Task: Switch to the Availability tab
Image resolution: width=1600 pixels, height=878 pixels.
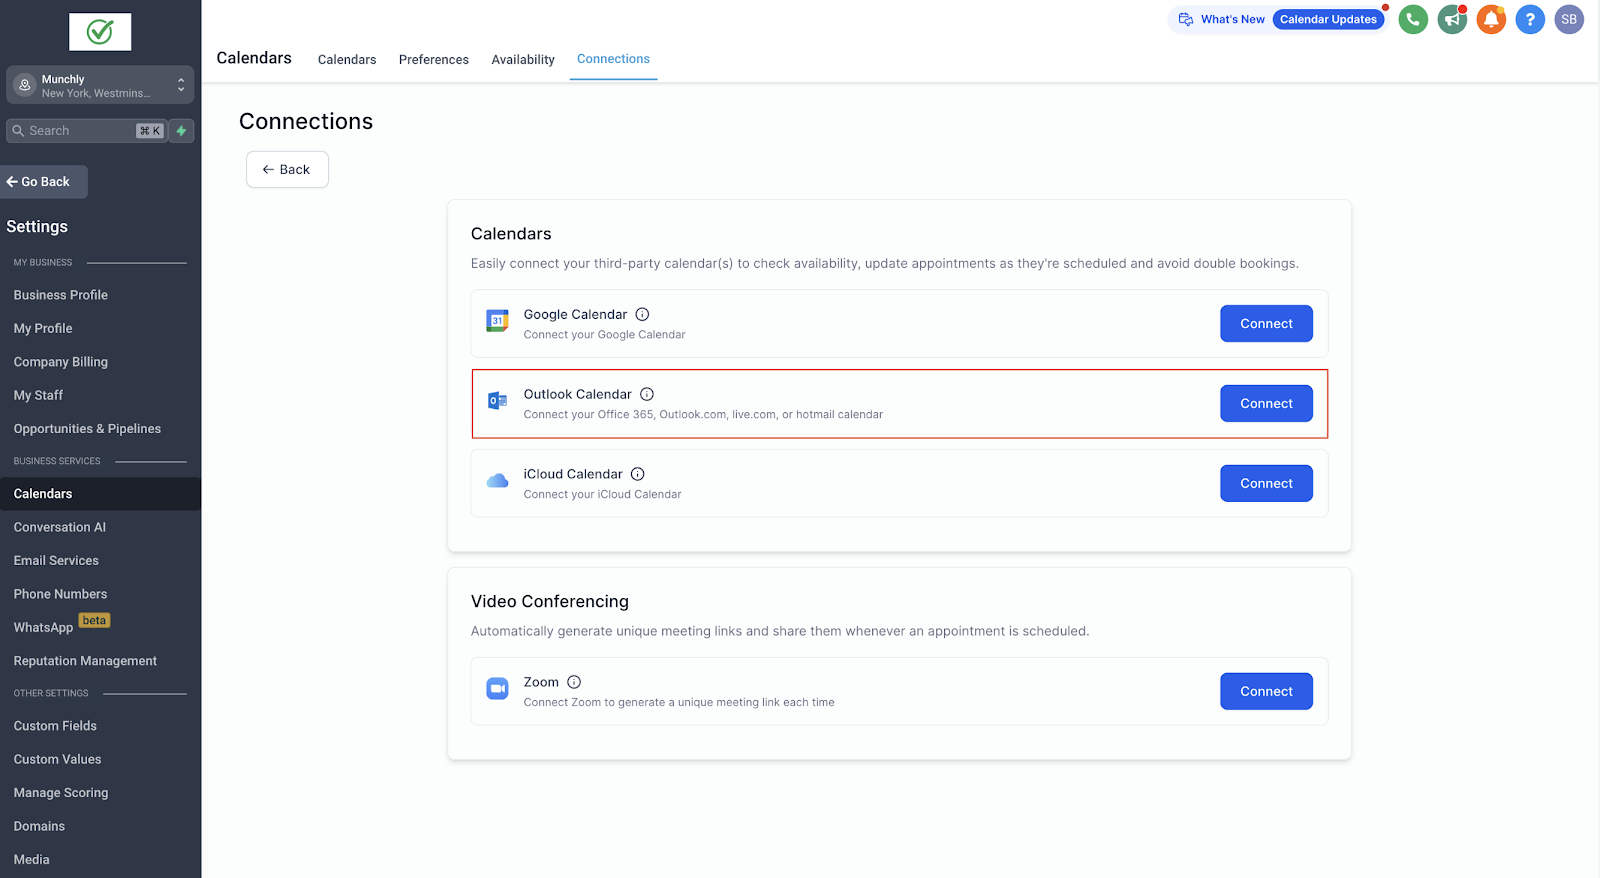Action: coord(523,60)
